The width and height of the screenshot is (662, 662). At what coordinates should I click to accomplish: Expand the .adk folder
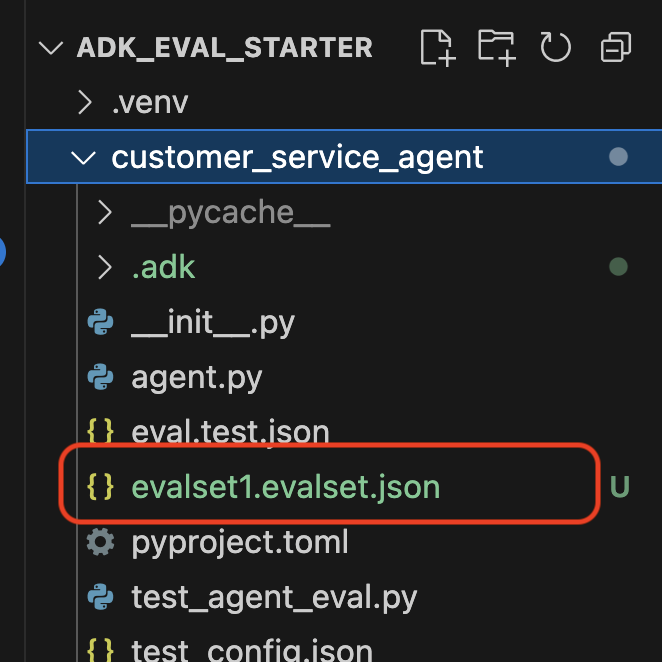click(104, 267)
